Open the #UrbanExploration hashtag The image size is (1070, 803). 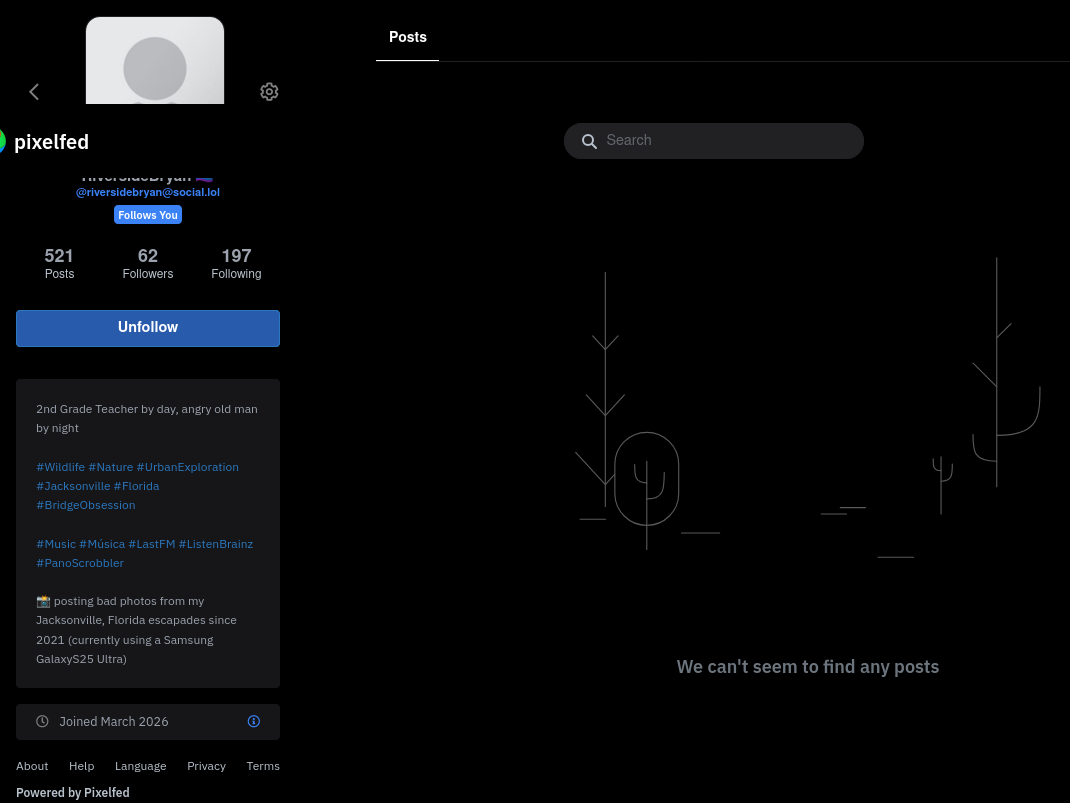188,467
